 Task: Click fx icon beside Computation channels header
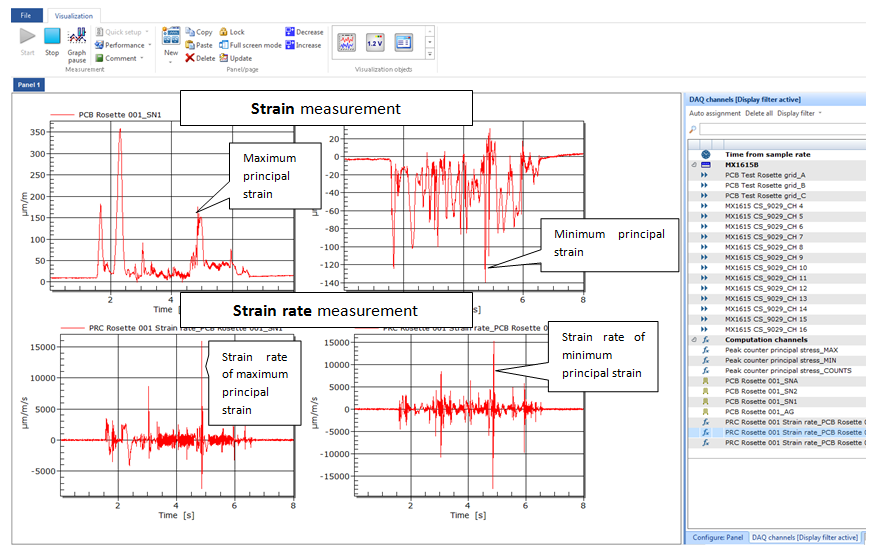click(x=706, y=340)
